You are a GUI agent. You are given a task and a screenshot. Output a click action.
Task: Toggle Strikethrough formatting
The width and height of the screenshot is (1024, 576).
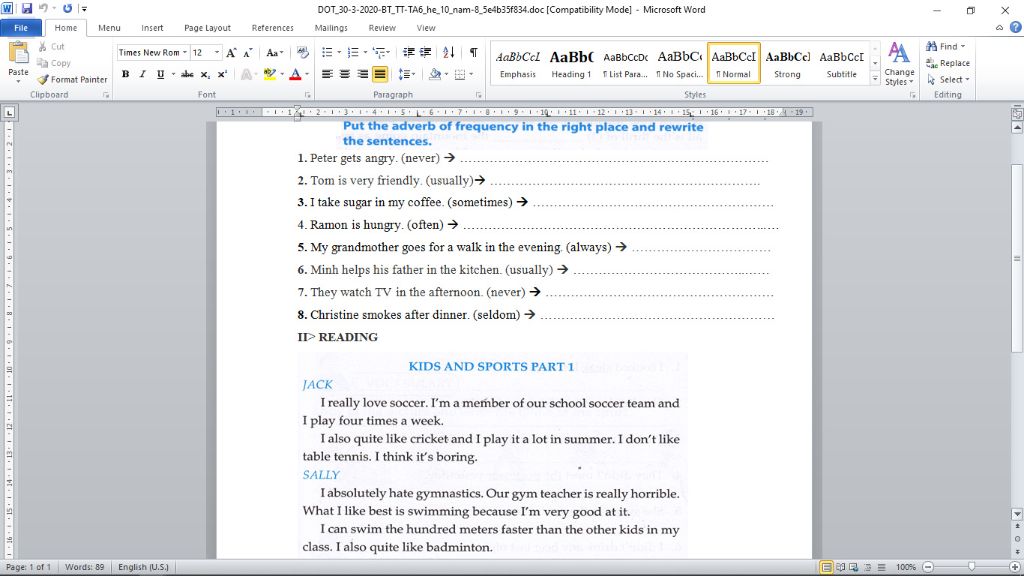[x=187, y=74]
